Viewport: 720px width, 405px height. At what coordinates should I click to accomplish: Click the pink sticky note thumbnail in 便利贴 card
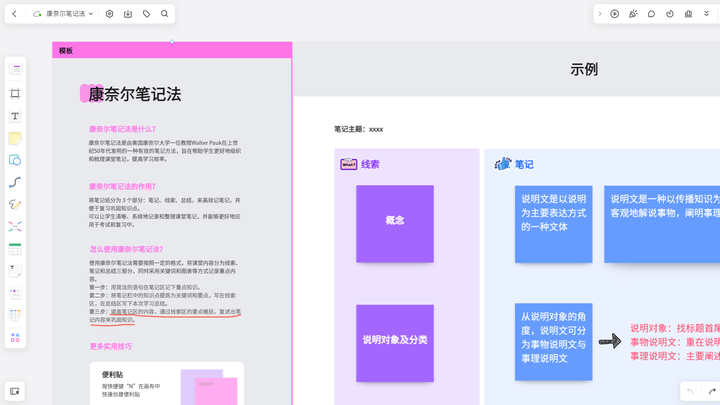tap(216, 391)
